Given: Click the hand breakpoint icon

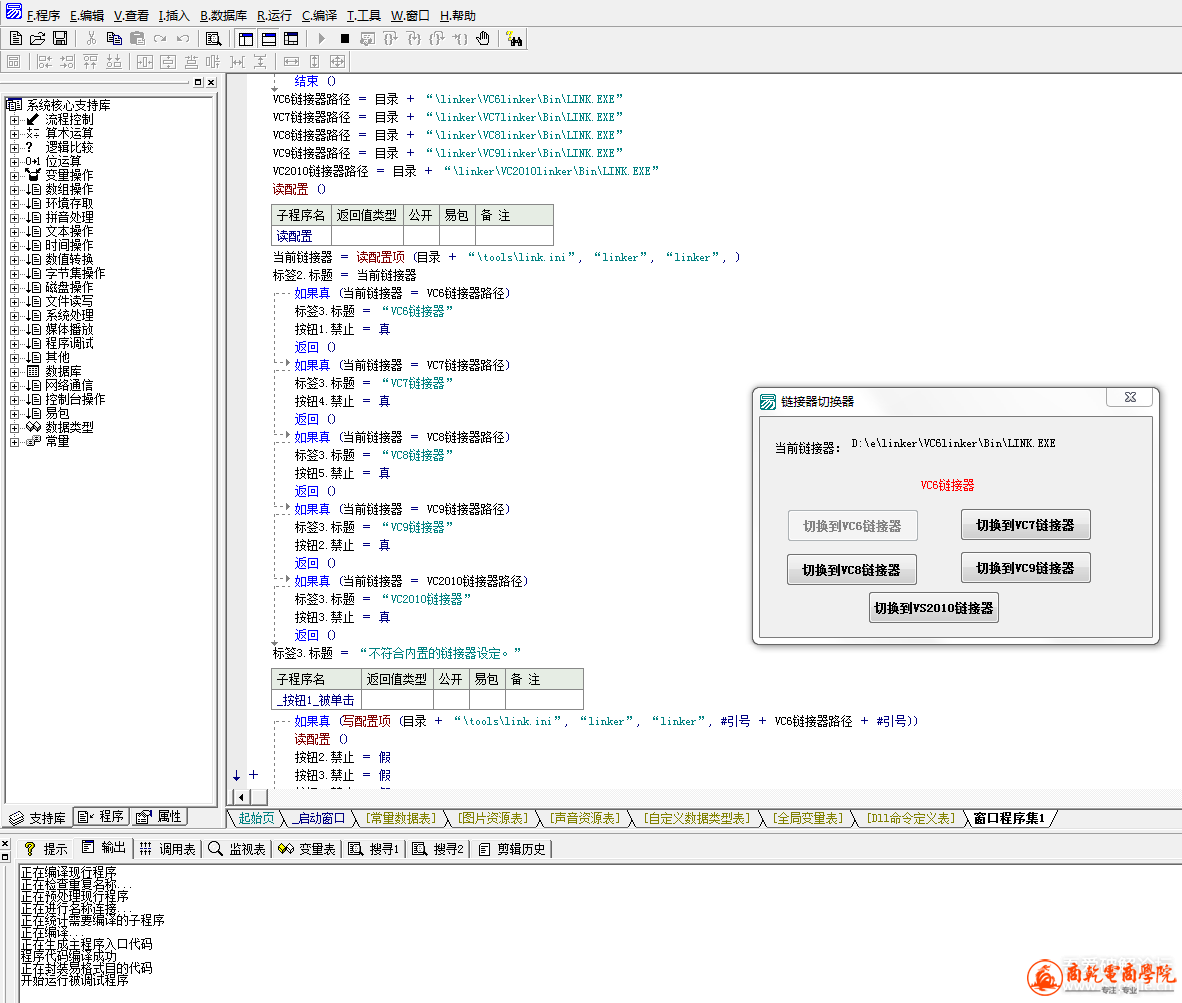Looking at the screenshot, I should point(483,38).
